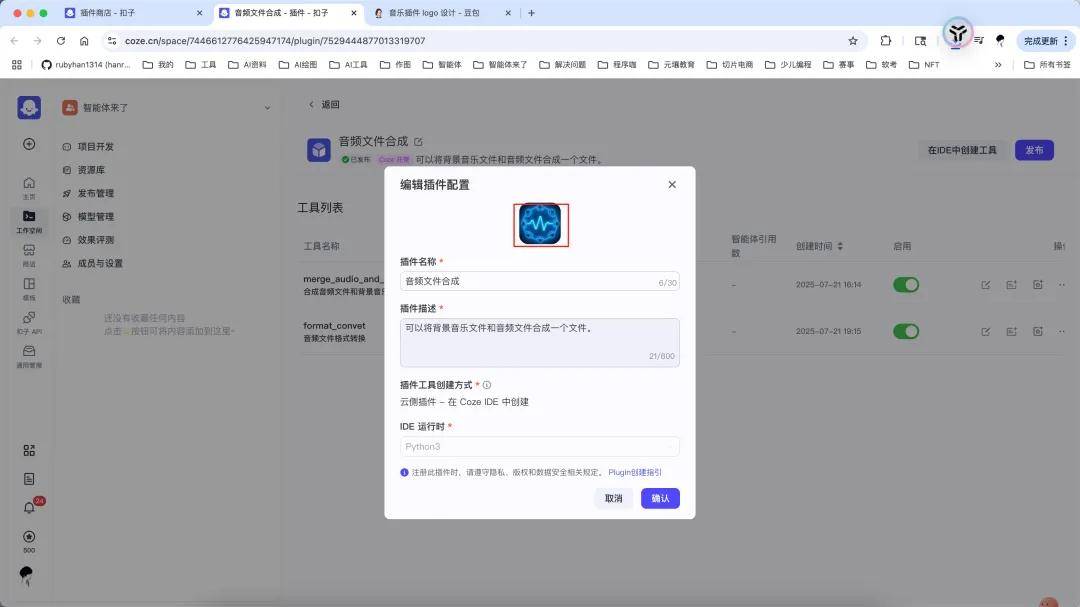The height and width of the screenshot is (607, 1080).
Task: Toggle the enable switch for merge_audio_and tool
Action: point(905,285)
